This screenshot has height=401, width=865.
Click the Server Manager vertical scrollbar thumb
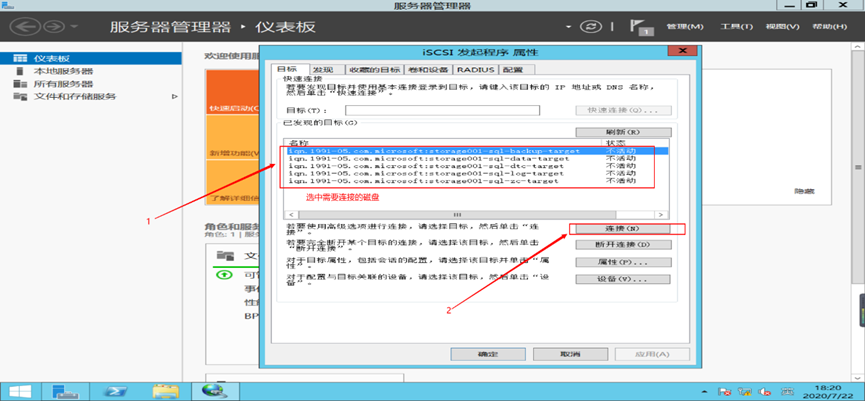point(858,167)
